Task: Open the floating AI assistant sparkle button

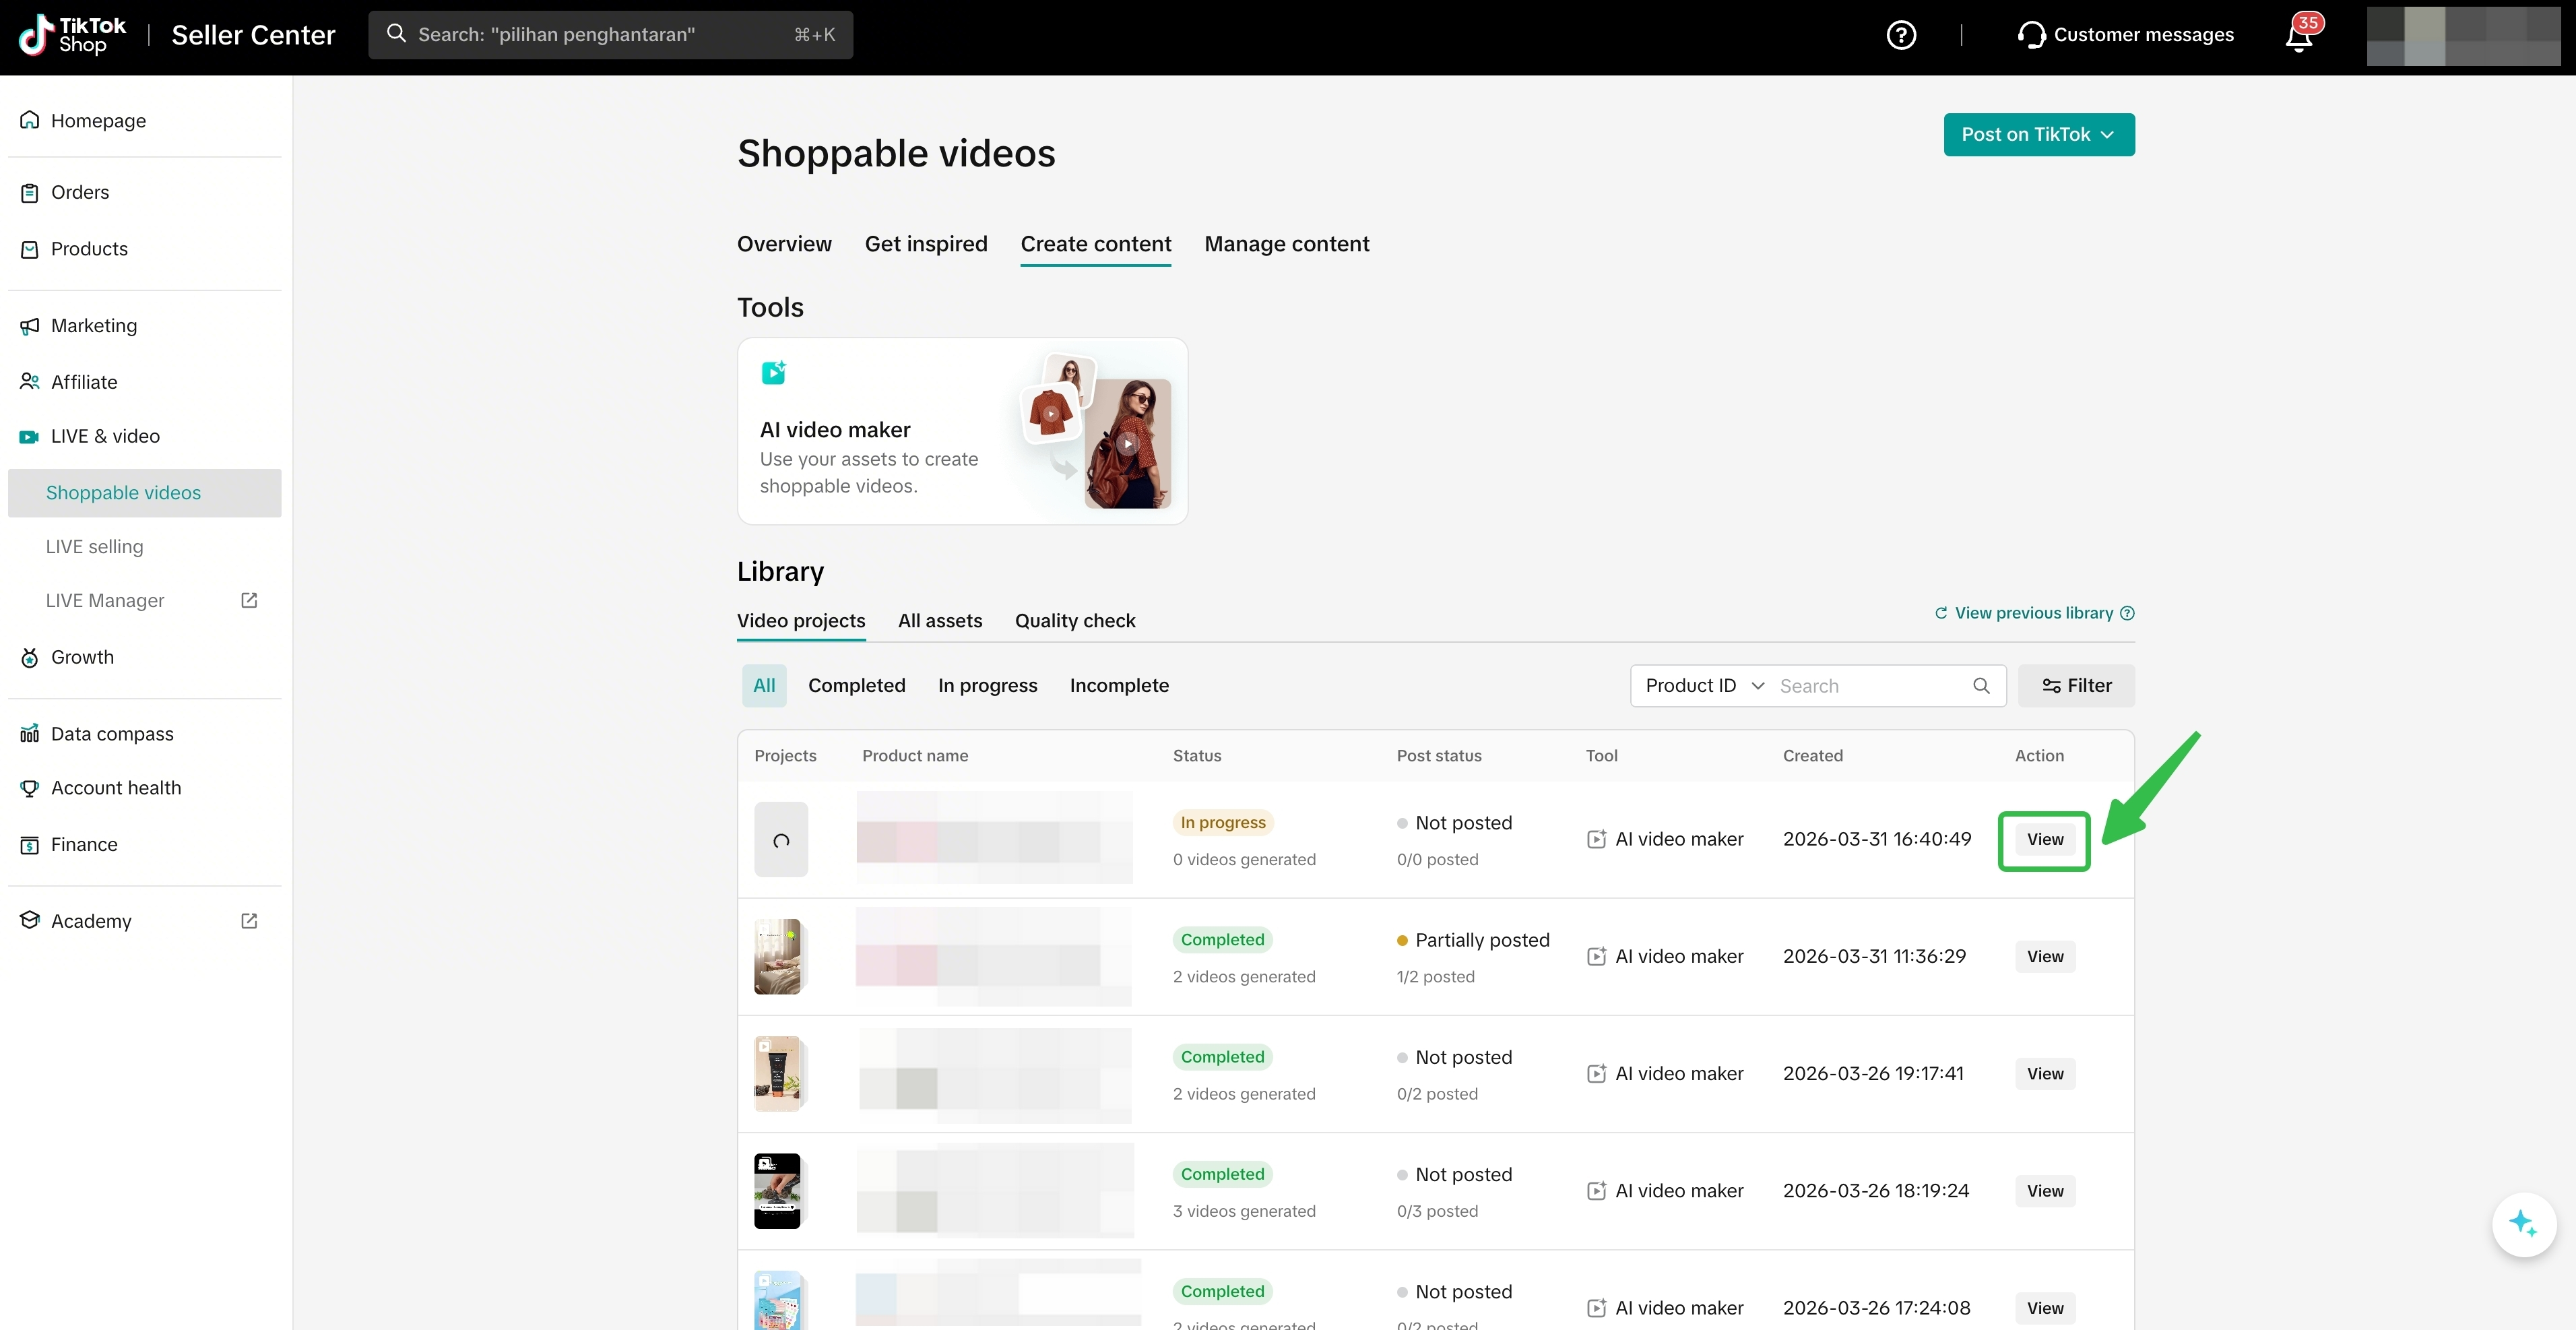Action: (2524, 1224)
